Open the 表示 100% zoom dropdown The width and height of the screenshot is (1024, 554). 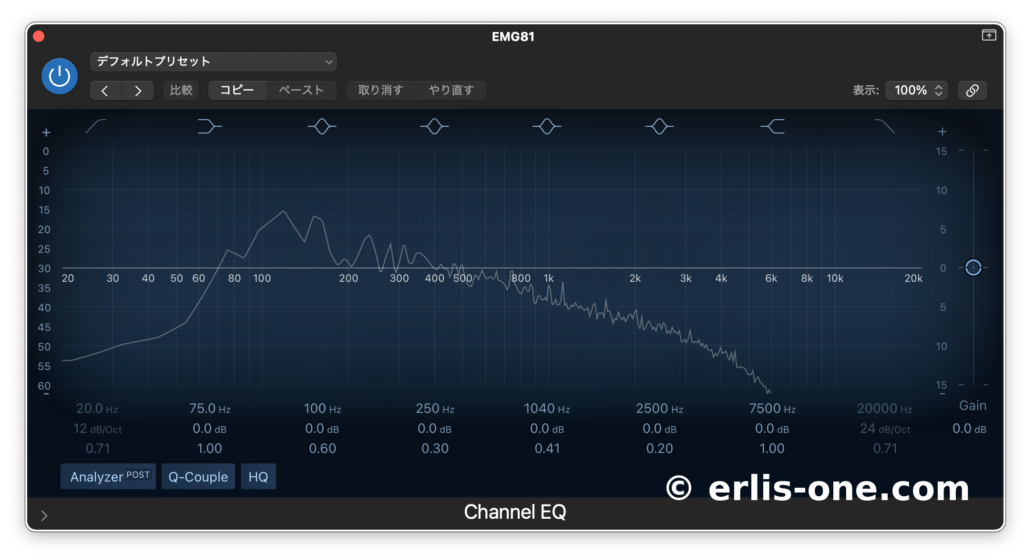(x=916, y=90)
